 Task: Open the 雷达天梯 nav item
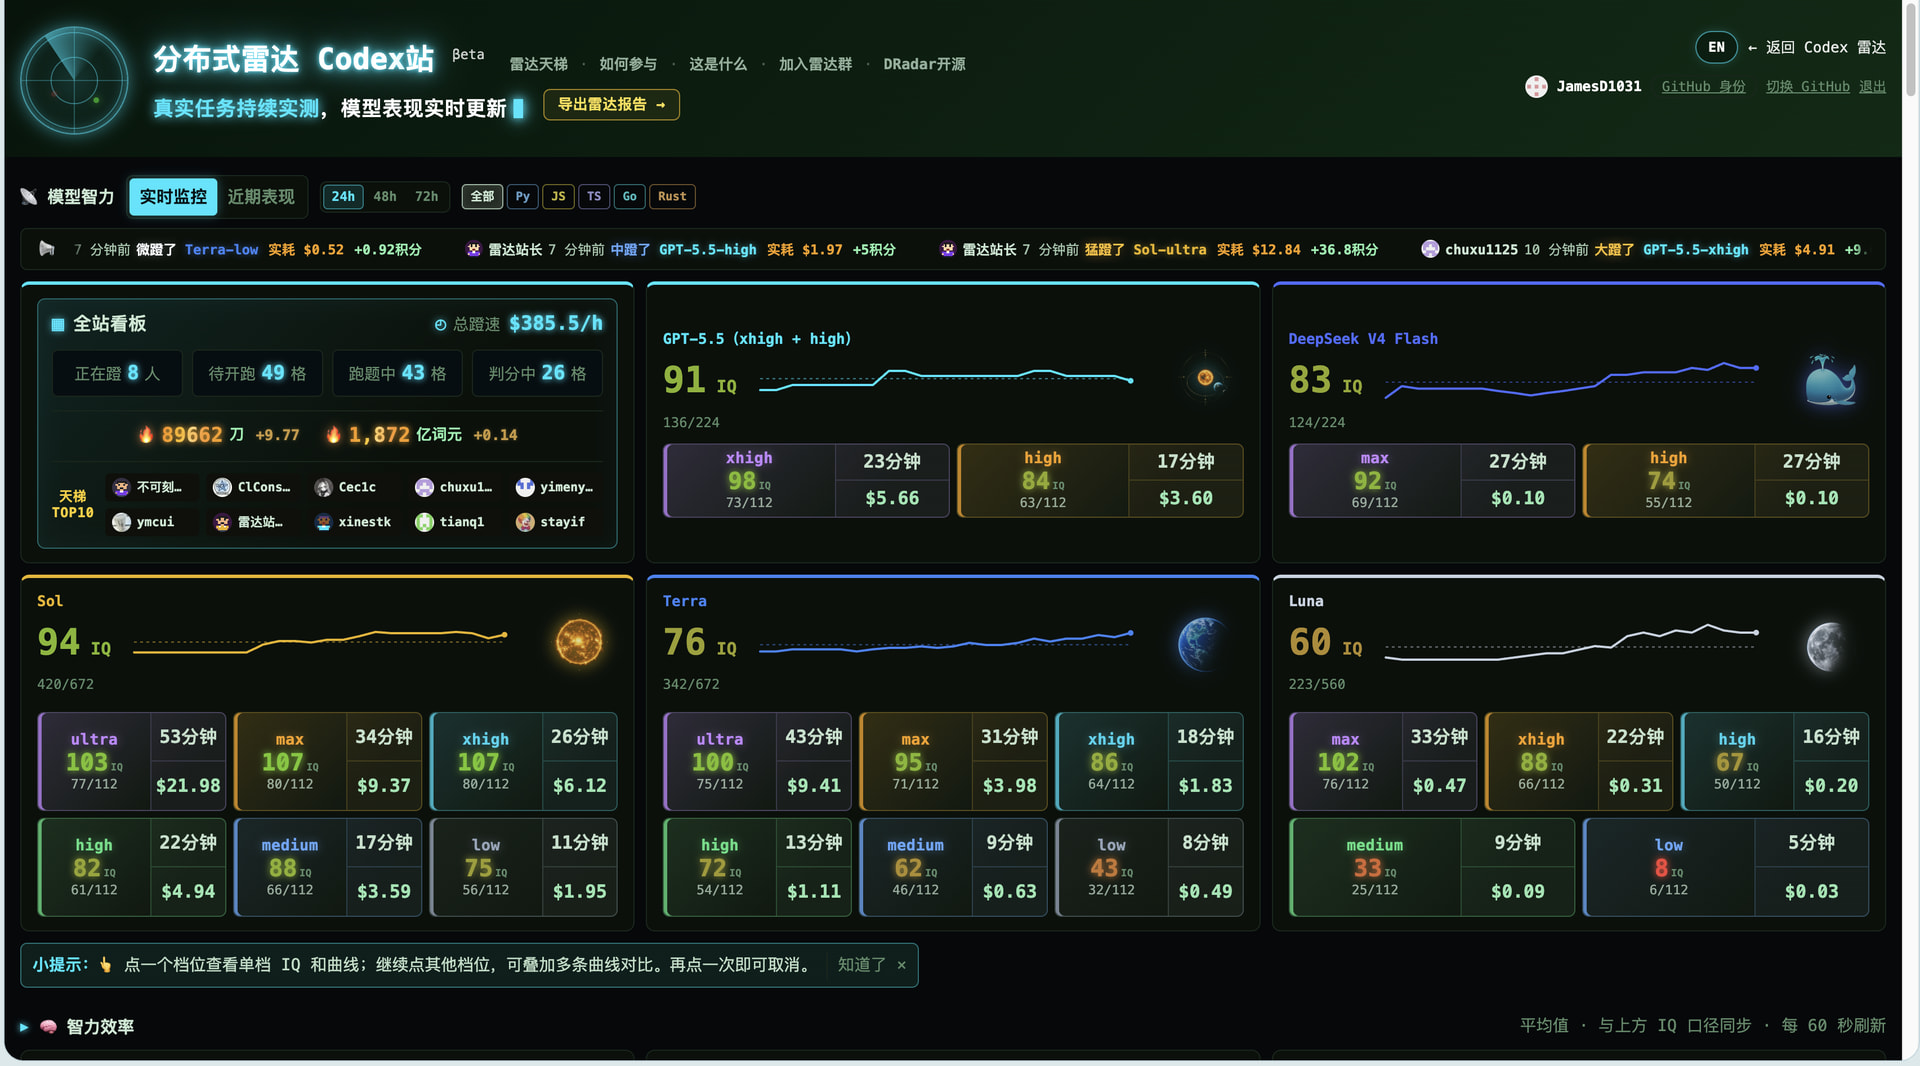pos(538,64)
